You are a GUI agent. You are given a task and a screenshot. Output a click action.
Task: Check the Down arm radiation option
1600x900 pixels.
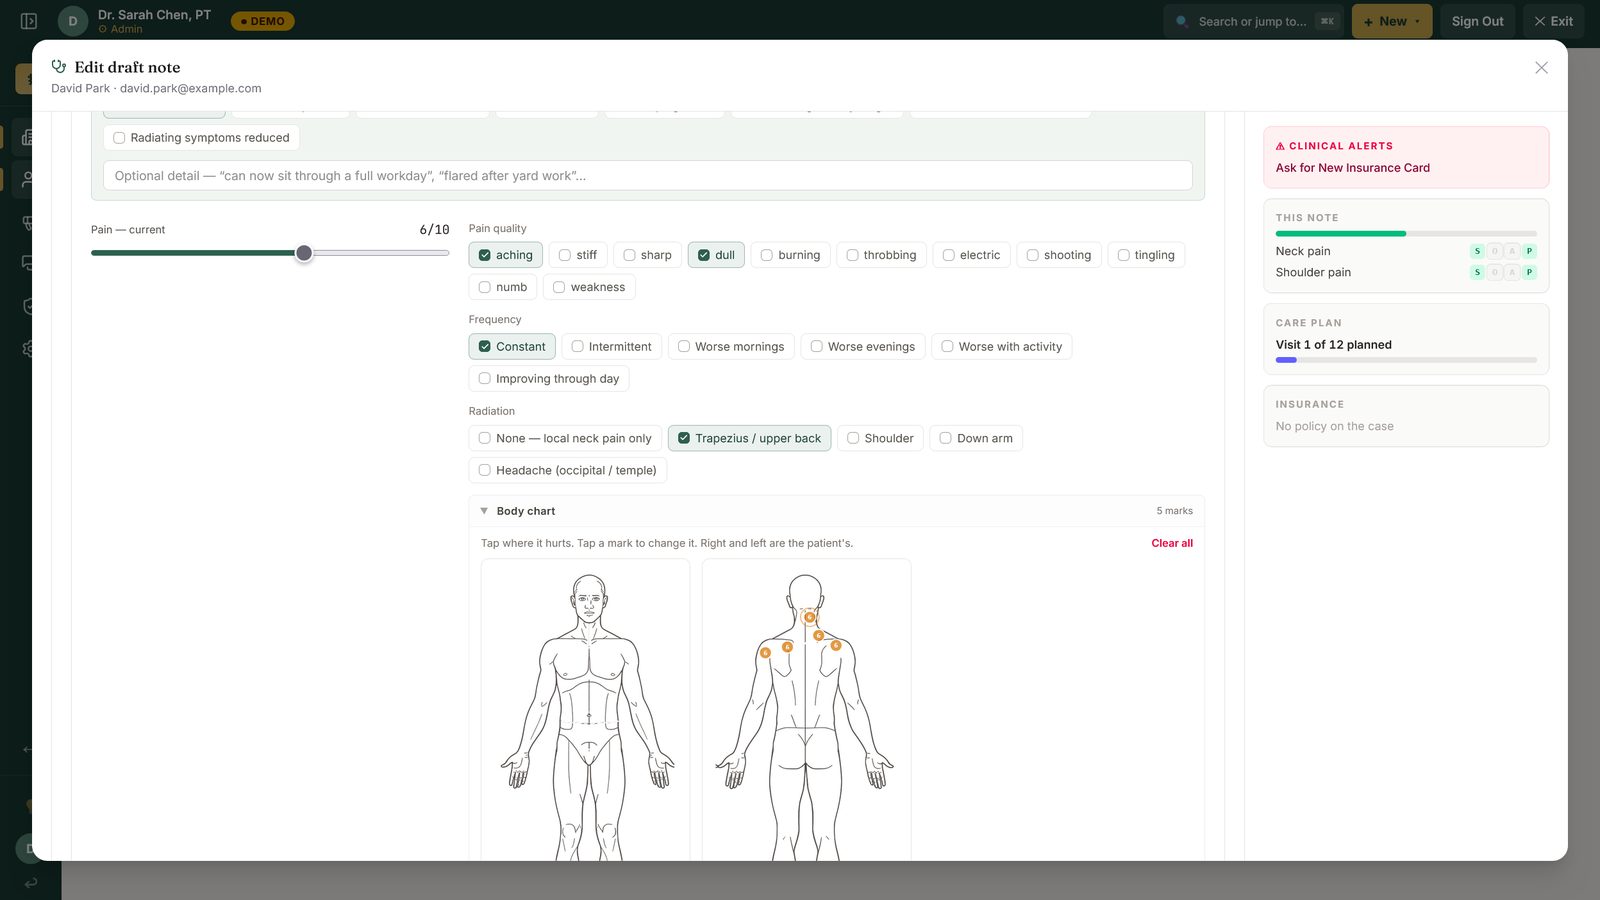click(976, 438)
